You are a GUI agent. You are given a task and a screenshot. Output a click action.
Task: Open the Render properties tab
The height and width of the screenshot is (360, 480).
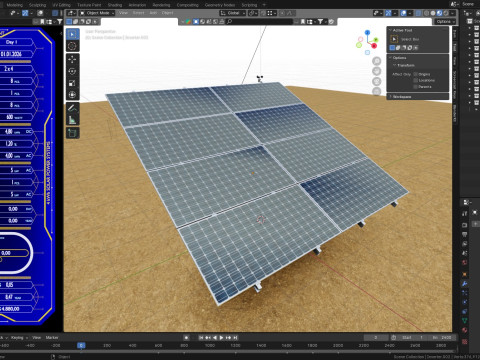(464, 225)
